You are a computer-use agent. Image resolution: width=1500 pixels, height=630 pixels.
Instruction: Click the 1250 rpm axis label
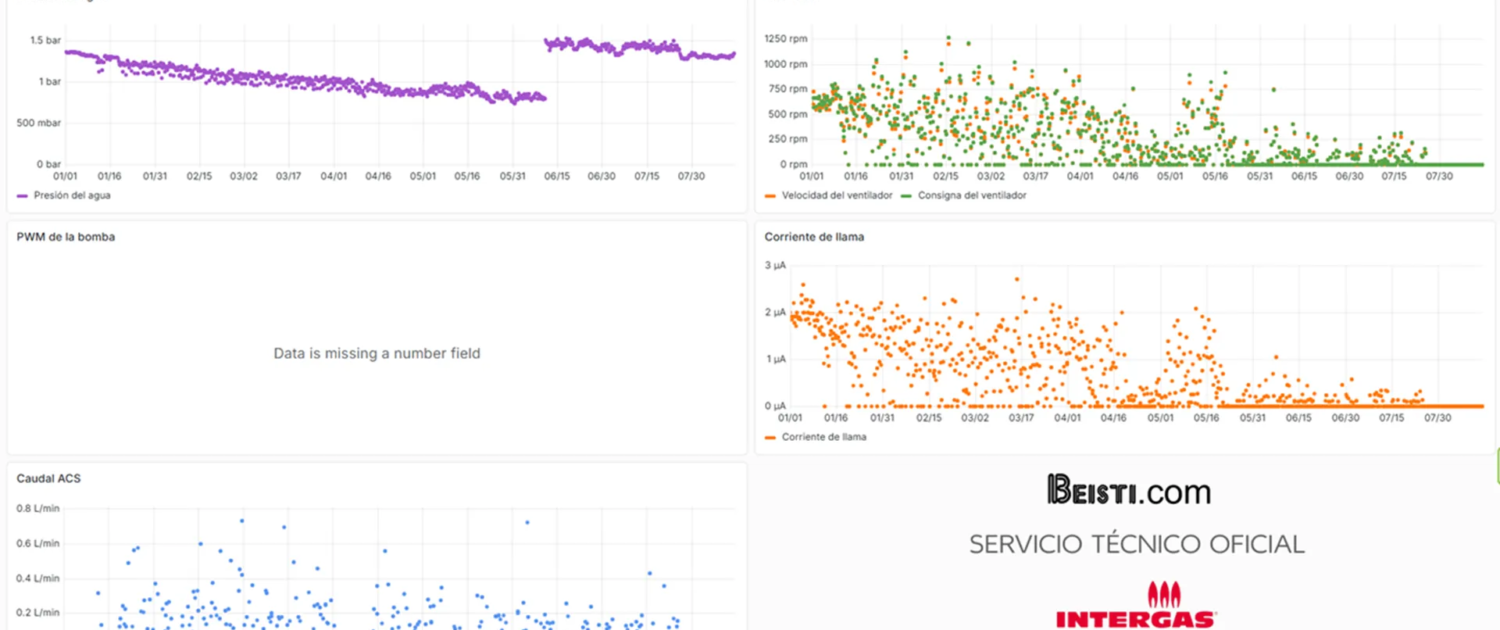click(x=785, y=39)
